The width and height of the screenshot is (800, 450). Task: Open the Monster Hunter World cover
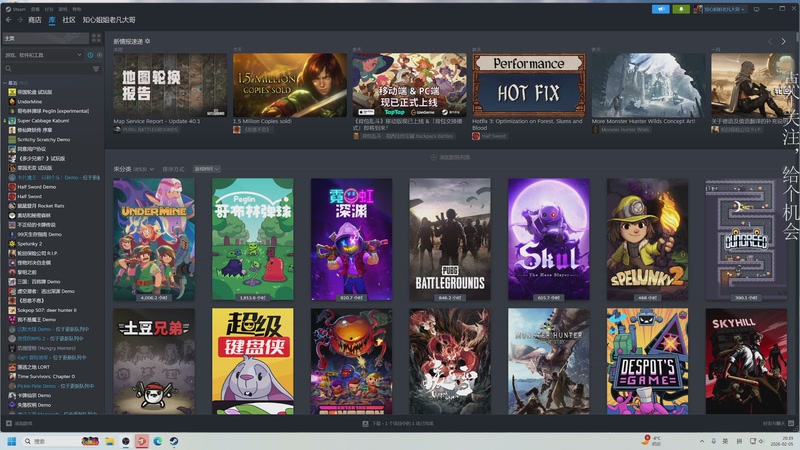pos(548,361)
